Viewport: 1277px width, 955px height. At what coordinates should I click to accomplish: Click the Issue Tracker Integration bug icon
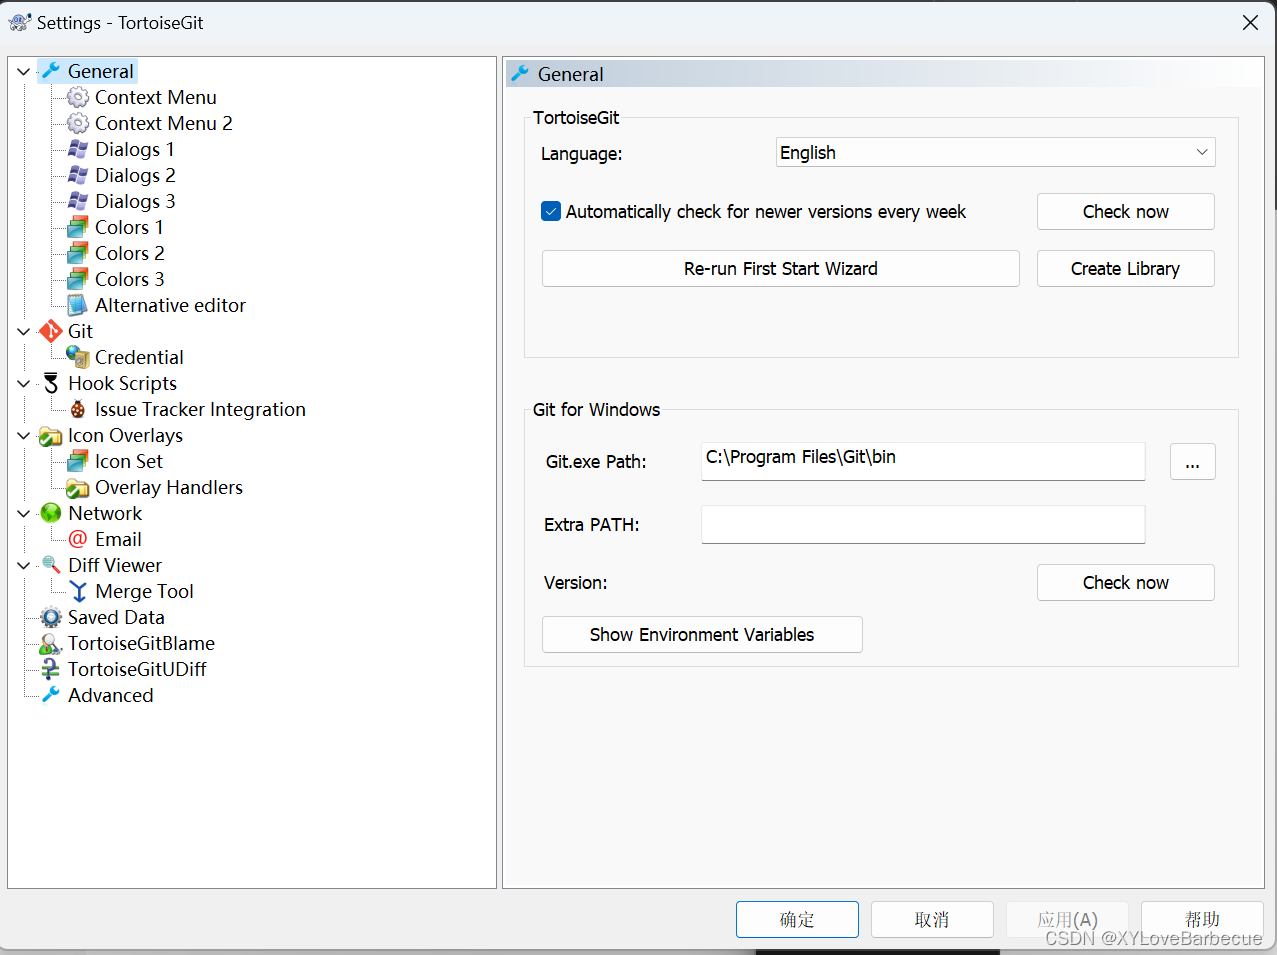[78, 409]
